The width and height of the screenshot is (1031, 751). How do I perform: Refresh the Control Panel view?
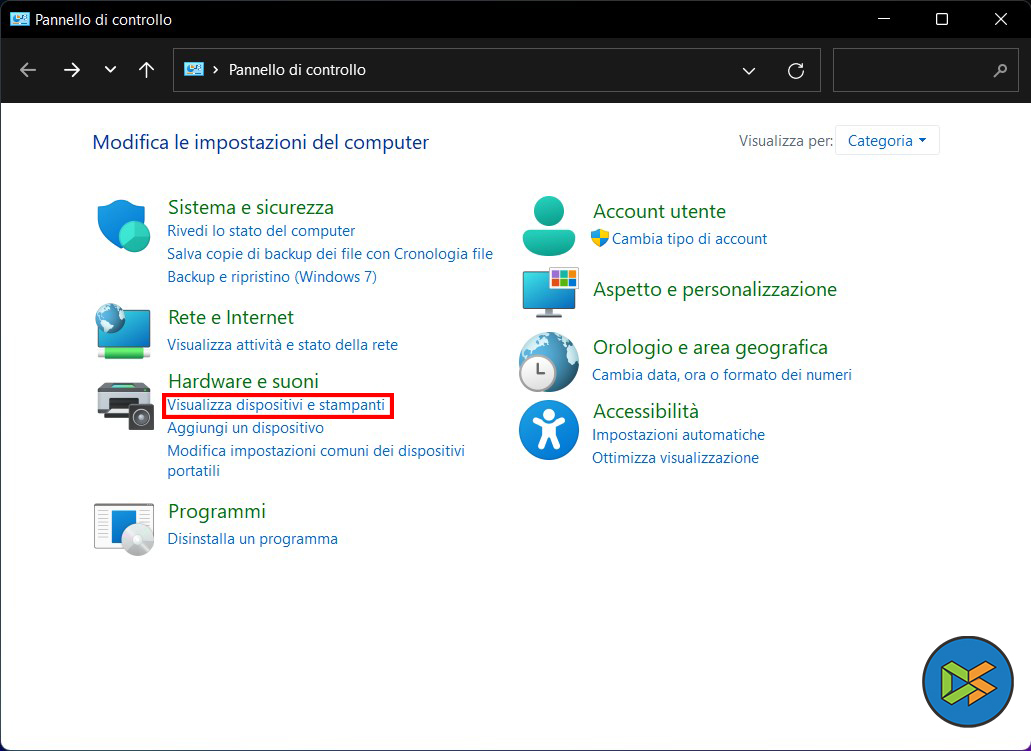click(796, 70)
